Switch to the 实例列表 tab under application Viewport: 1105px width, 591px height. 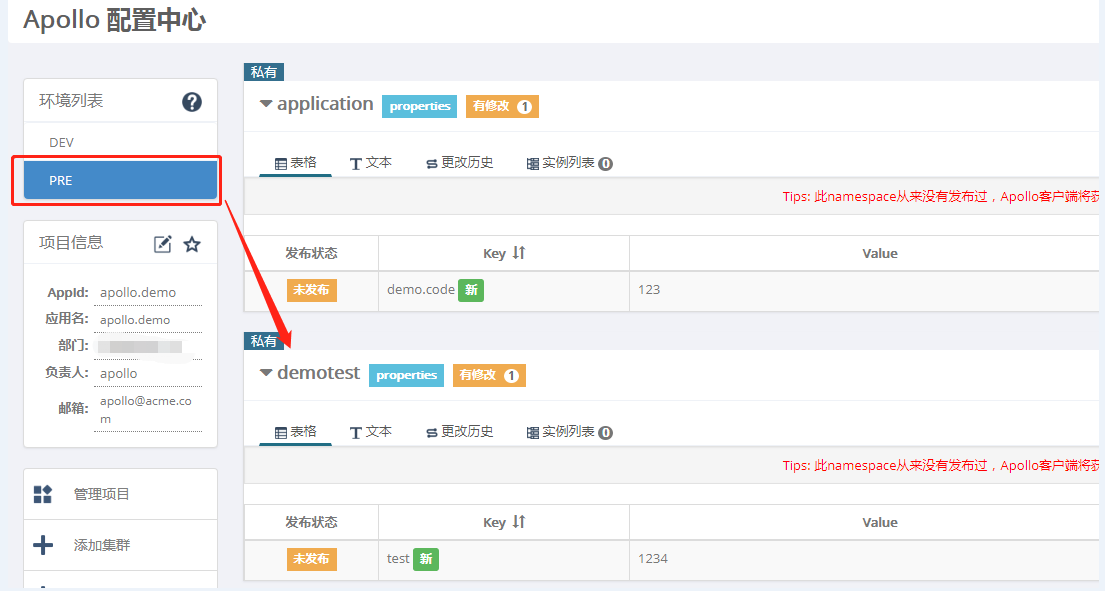pos(561,163)
